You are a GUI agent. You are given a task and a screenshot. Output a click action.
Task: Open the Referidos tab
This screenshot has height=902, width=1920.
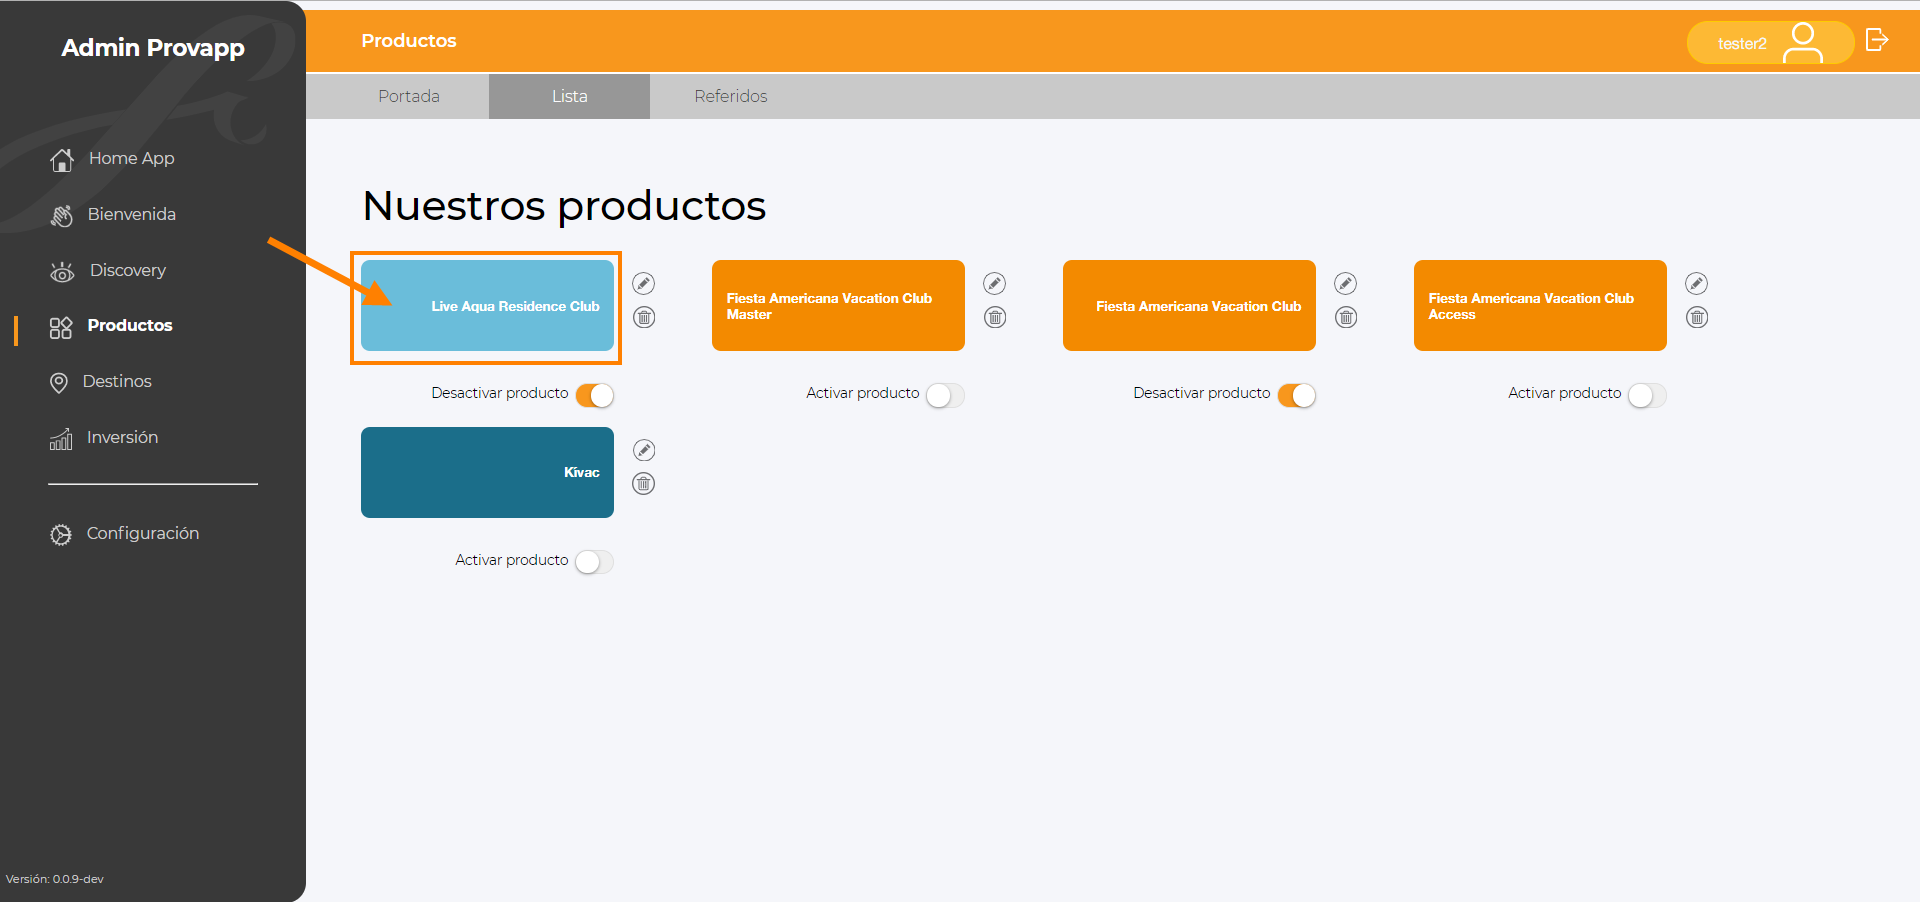(x=731, y=96)
